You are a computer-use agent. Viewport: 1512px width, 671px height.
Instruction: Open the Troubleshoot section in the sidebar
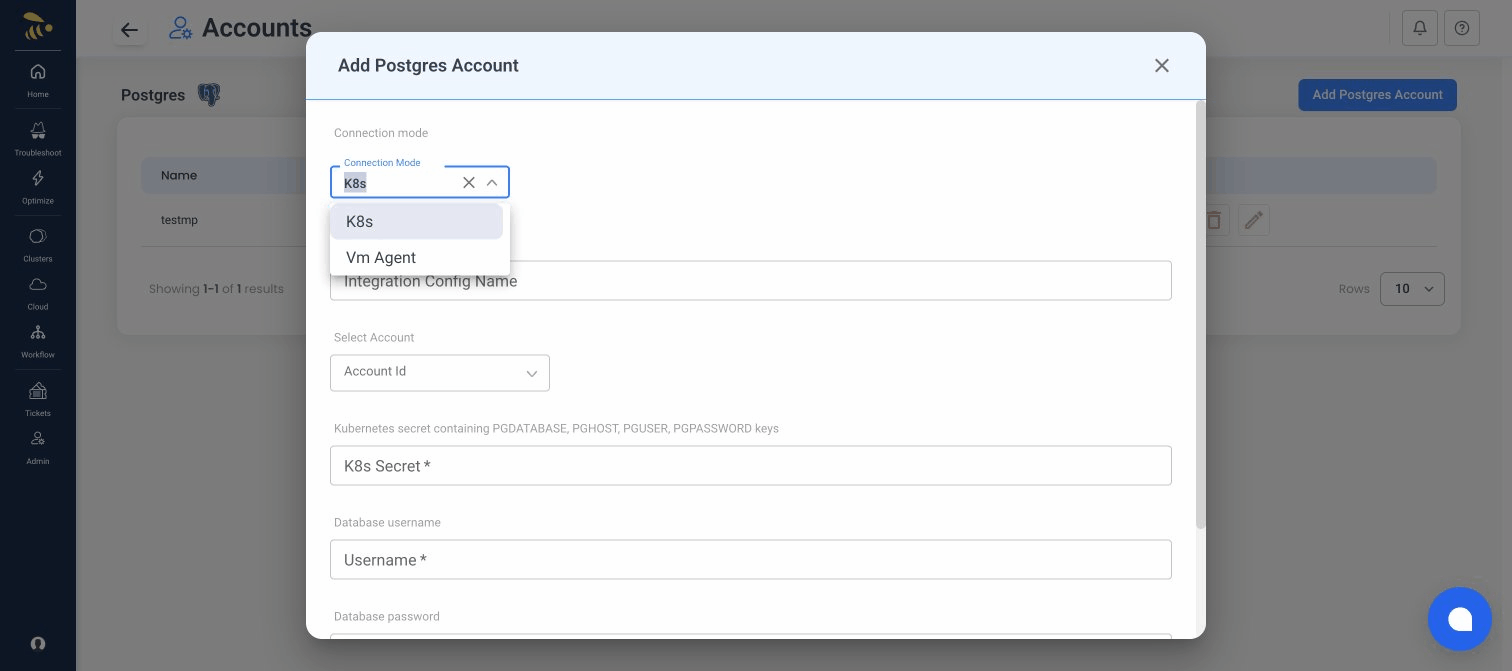click(x=37, y=138)
